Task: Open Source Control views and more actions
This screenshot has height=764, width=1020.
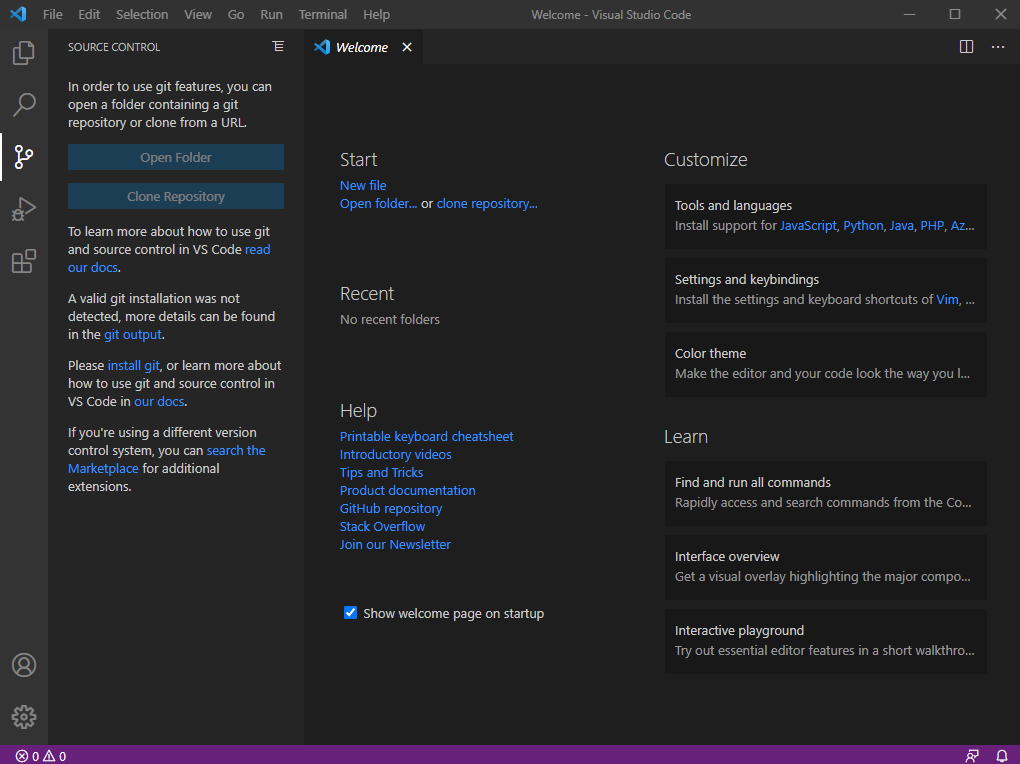Action: [278, 47]
